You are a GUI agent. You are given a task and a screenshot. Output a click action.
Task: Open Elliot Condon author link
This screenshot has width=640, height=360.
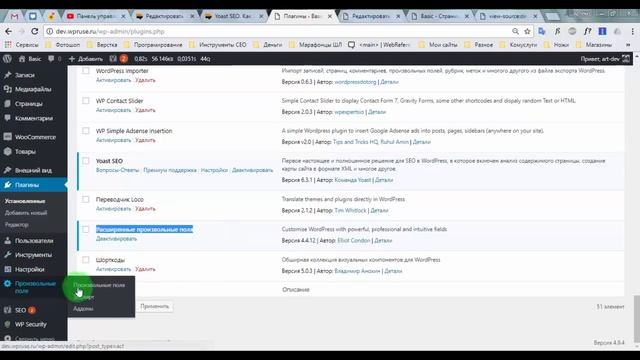(x=353, y=240)
